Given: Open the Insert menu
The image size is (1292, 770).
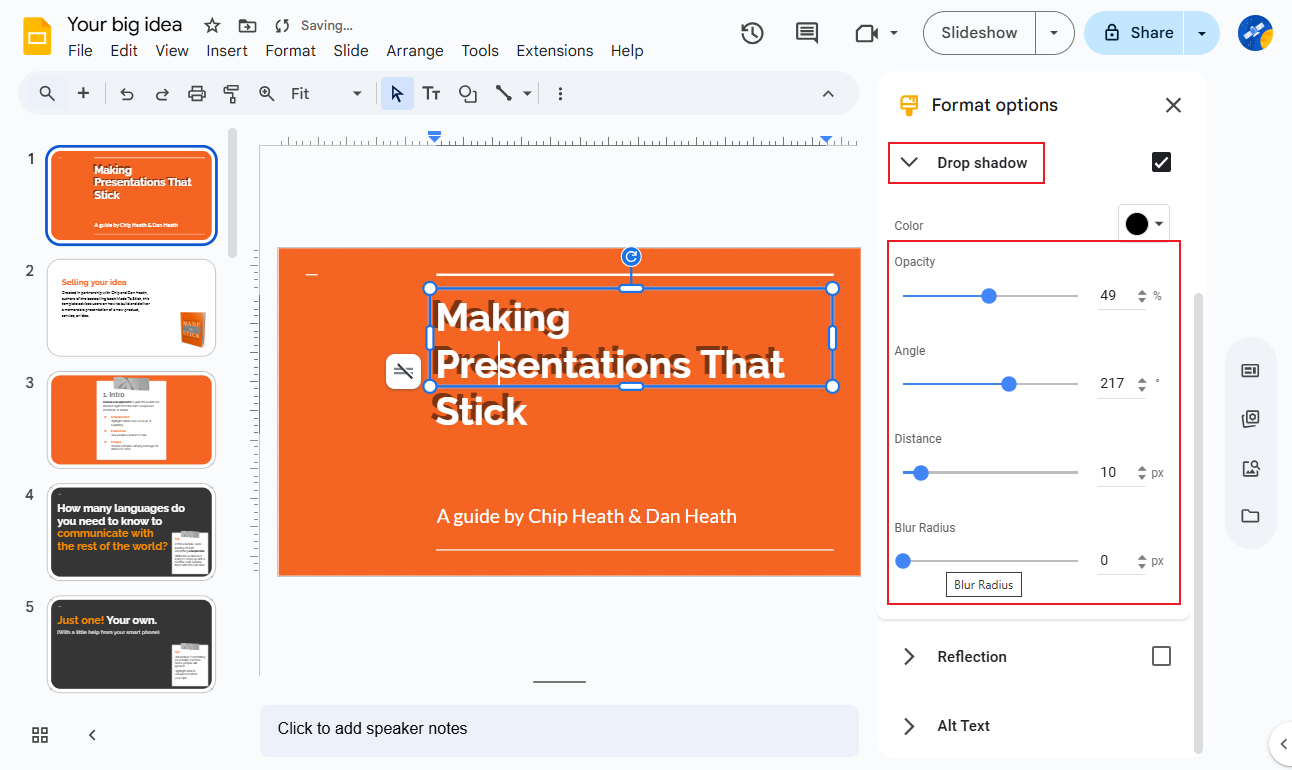Looking at the screenshot, I should pos(227,50).
